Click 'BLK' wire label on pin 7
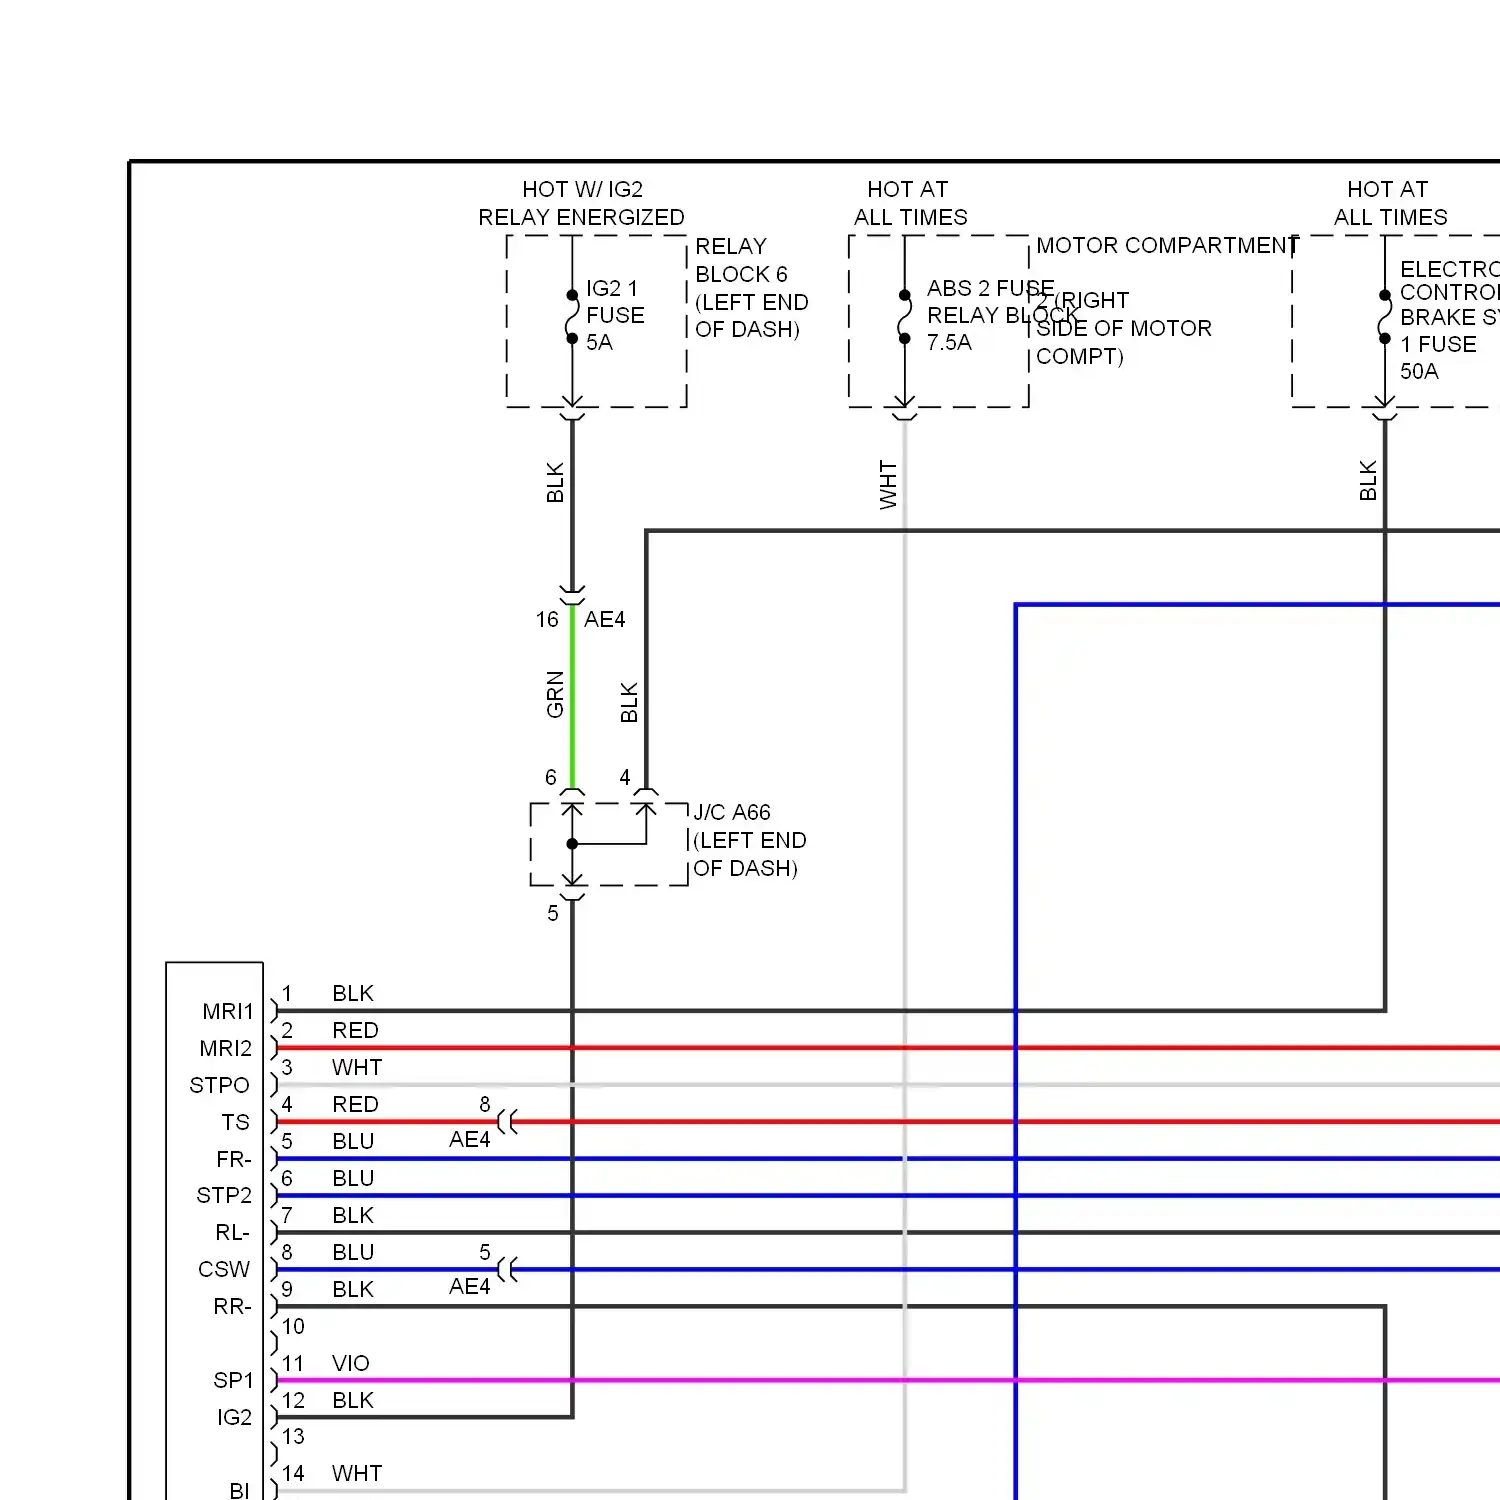 tap(353, 1216)
